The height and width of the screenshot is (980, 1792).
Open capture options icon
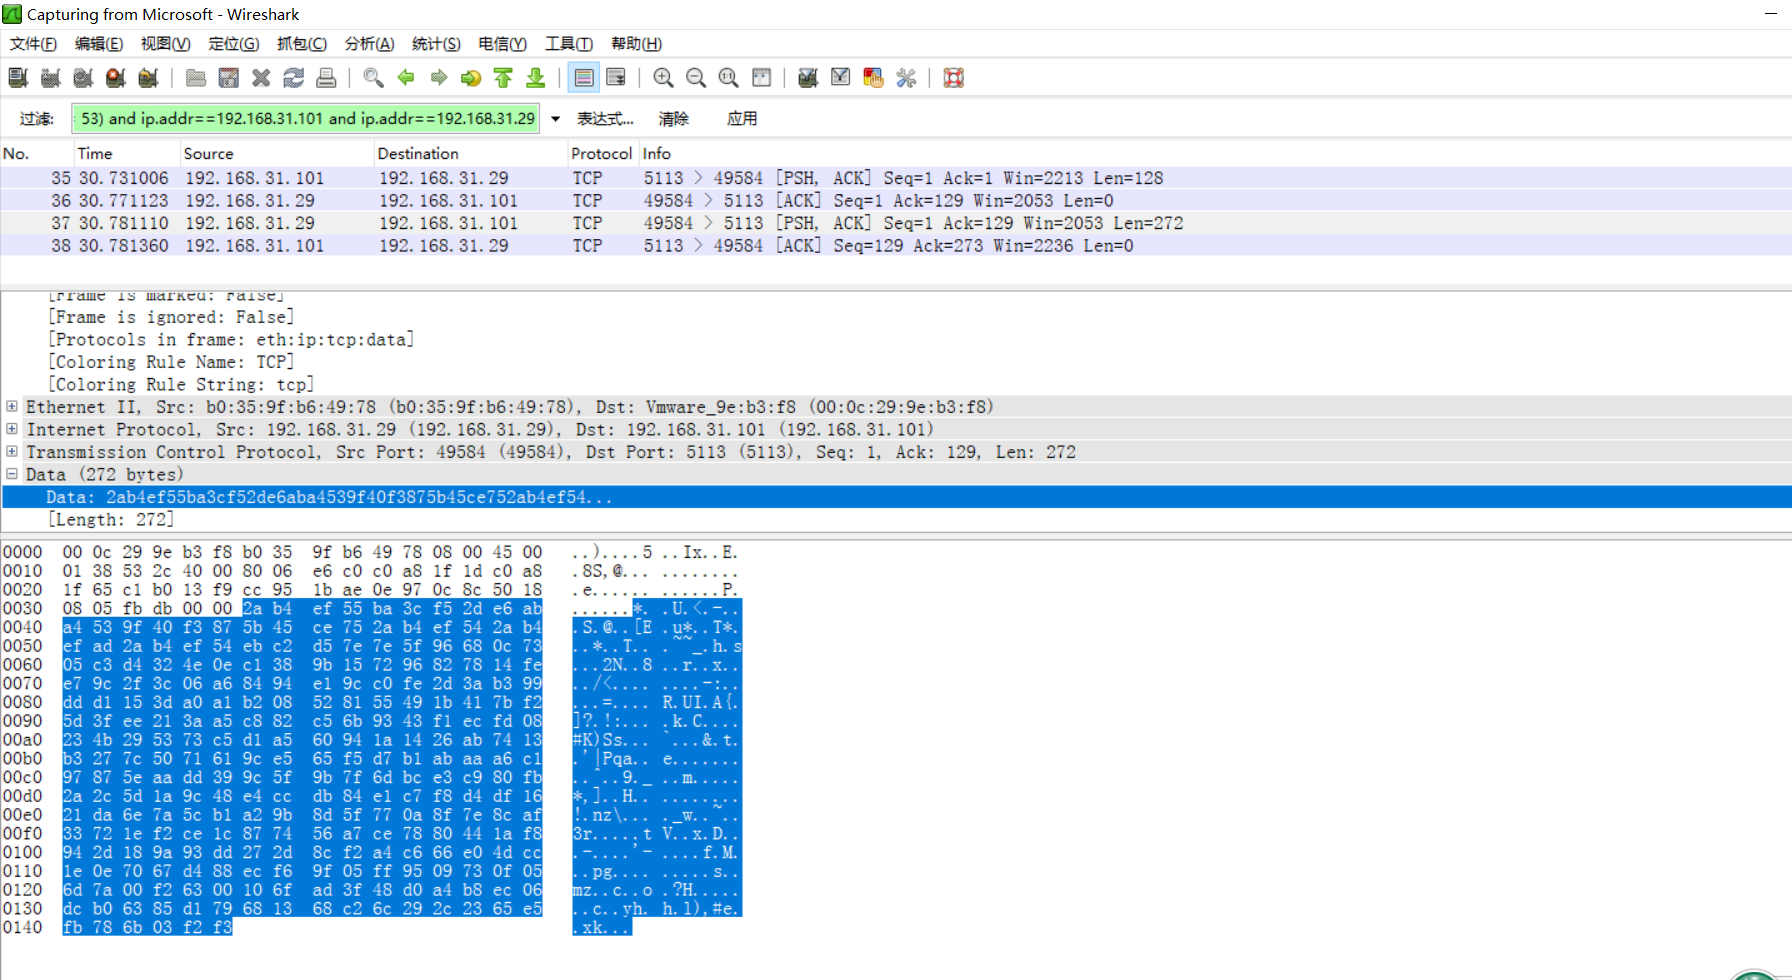click(51, 78)
